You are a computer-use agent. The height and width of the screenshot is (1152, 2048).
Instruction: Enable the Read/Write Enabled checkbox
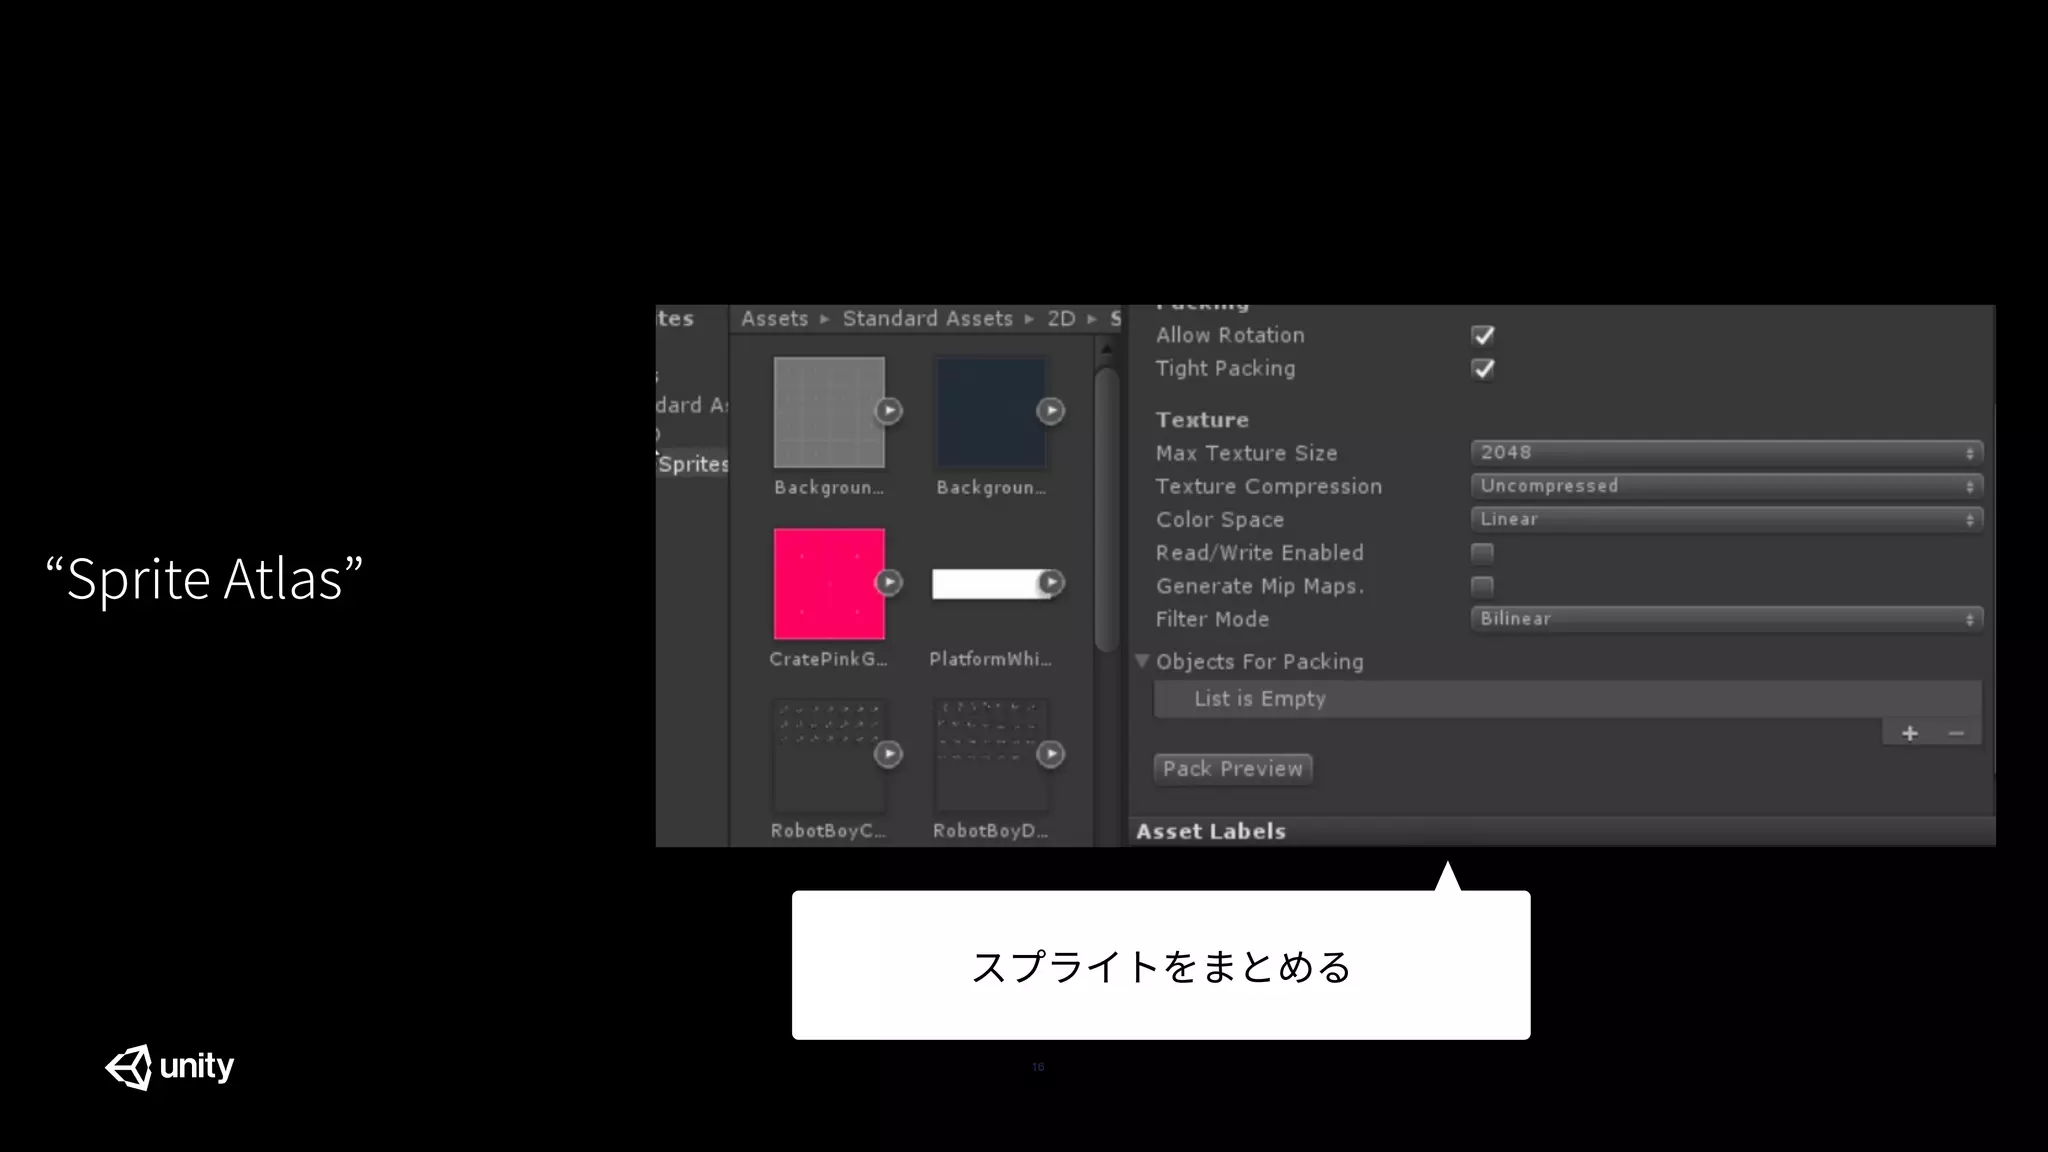1483,553
